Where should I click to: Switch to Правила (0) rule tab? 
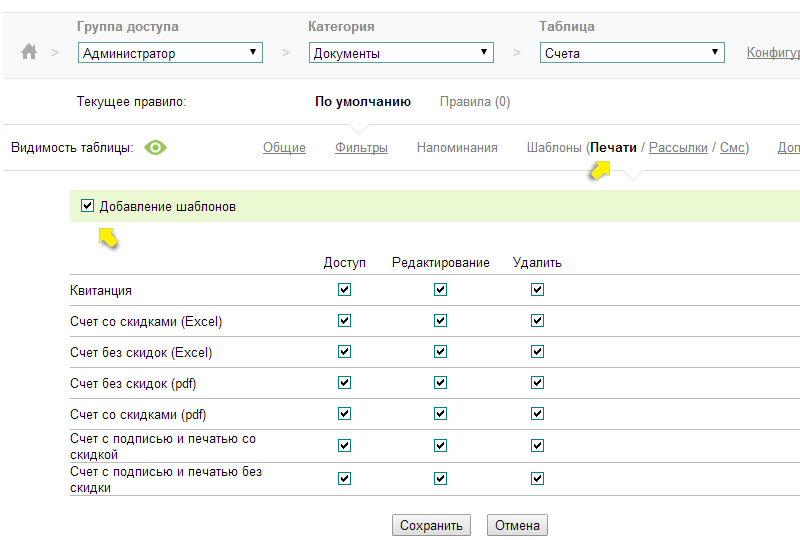pyautogui.click(x=475, y=101)
